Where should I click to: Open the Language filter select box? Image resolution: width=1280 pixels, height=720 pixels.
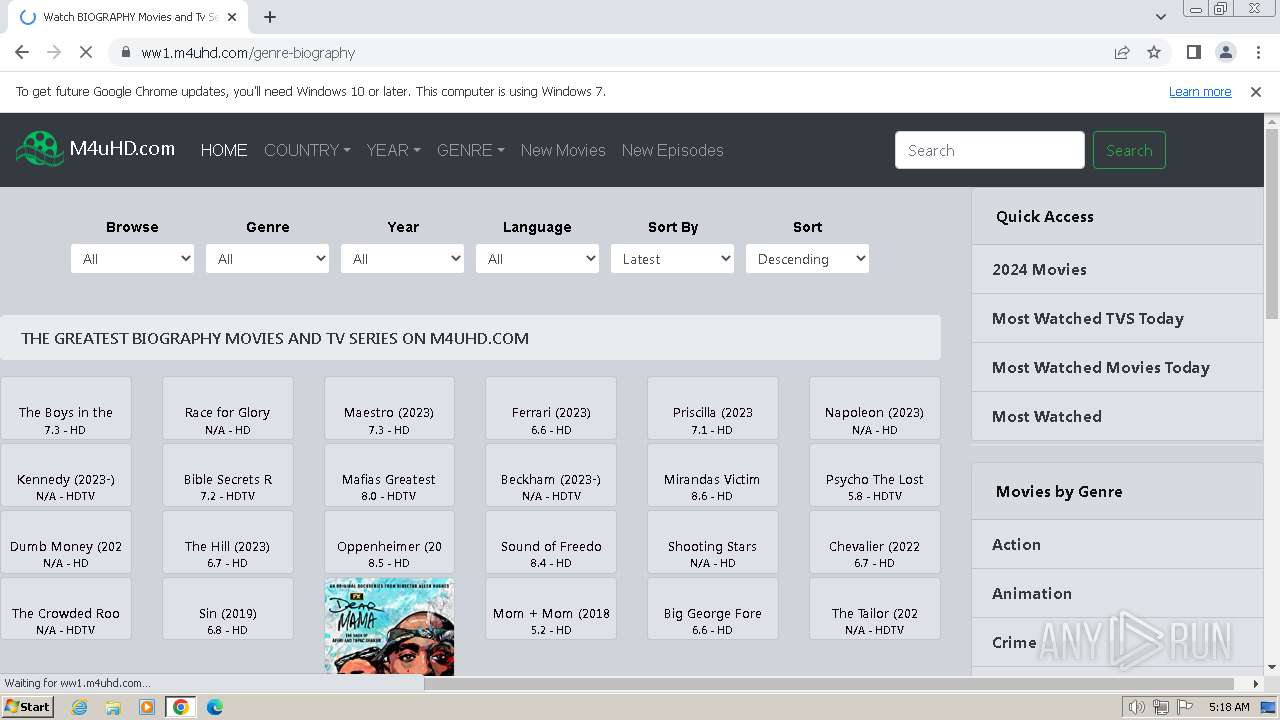tap(537, 259)
